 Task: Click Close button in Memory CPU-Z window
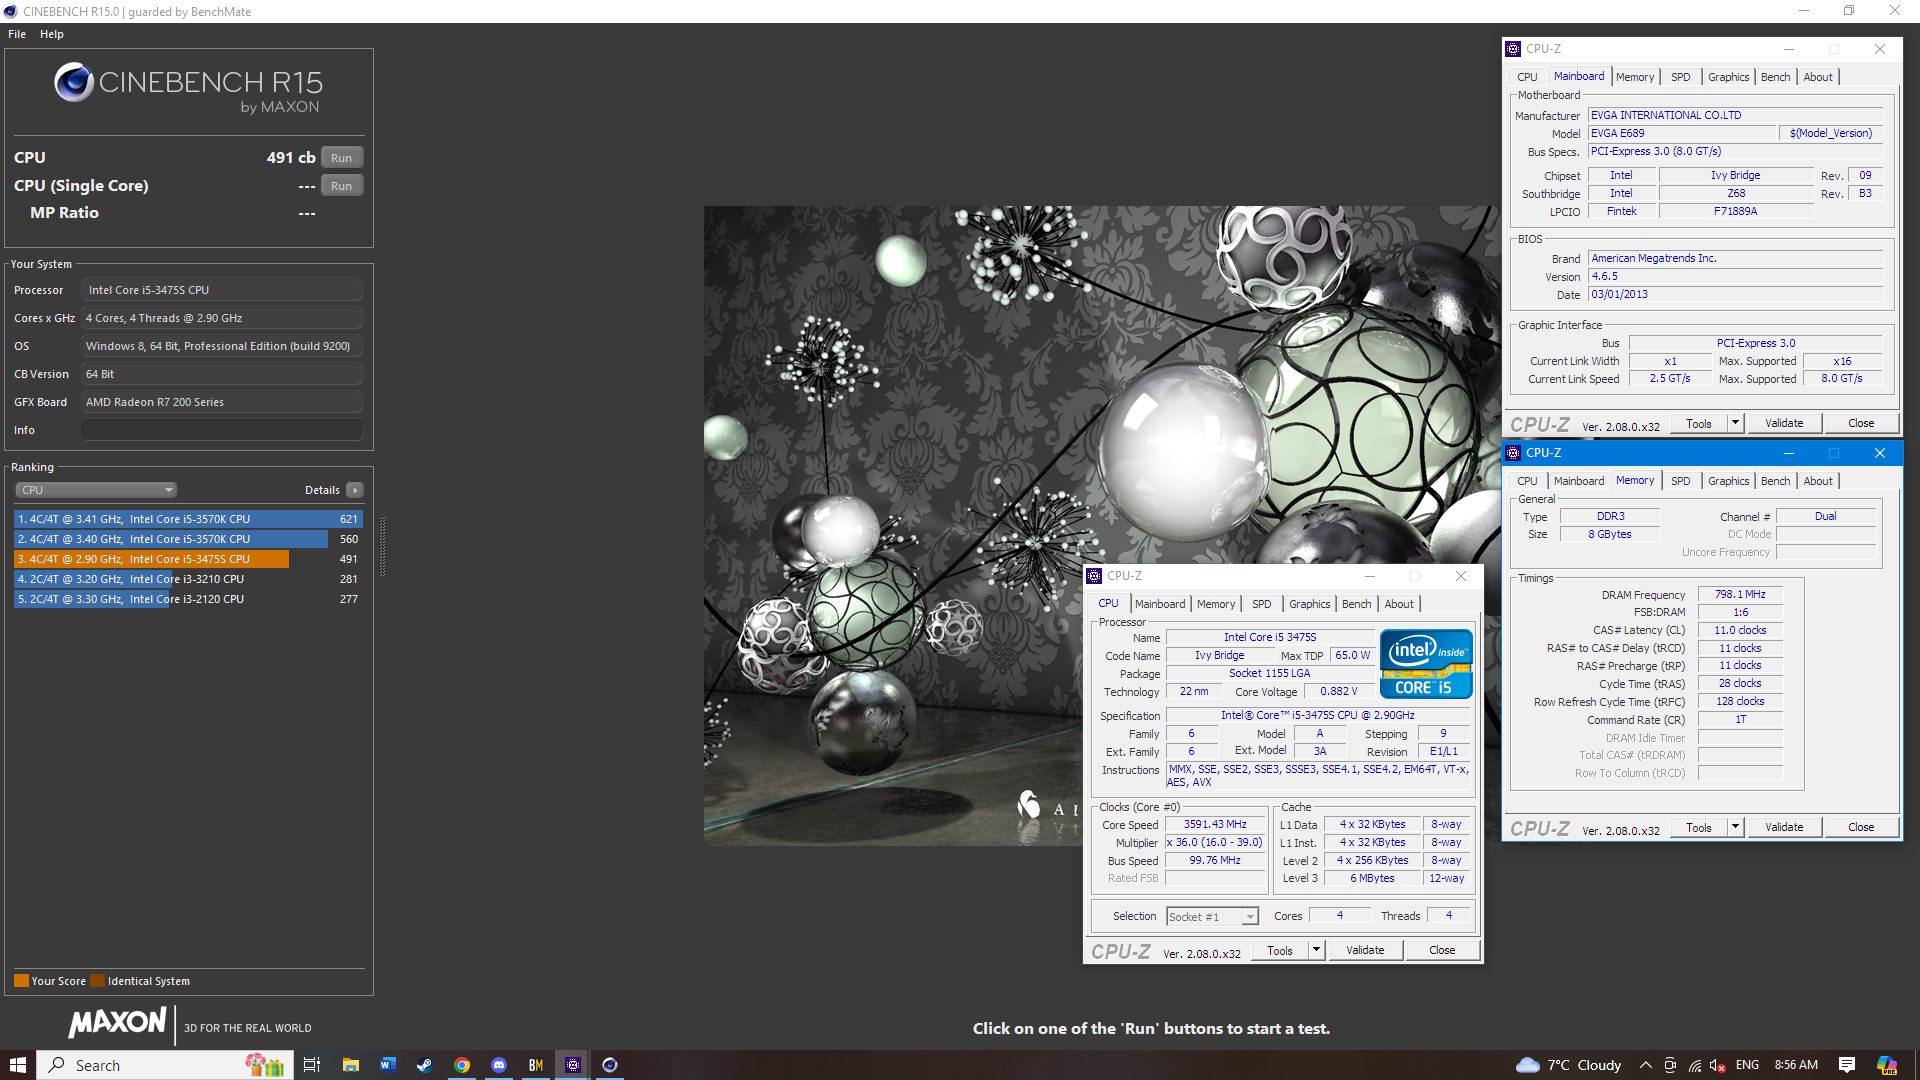1861,828
